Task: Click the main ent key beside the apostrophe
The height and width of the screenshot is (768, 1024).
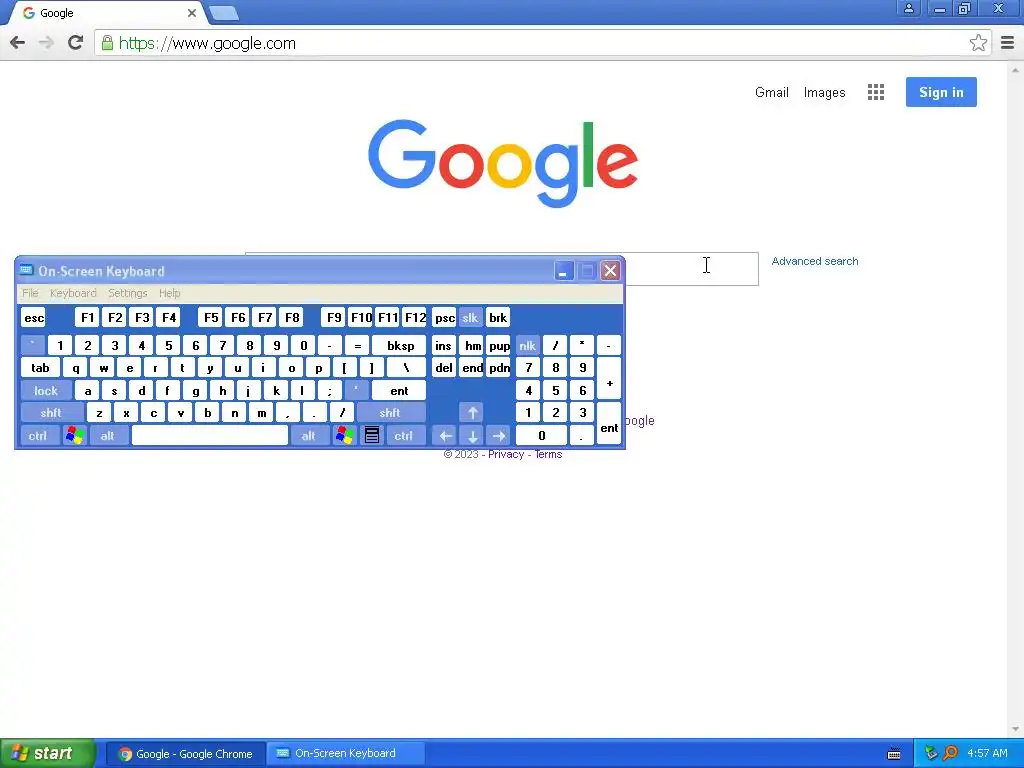Action: (399, 391)
